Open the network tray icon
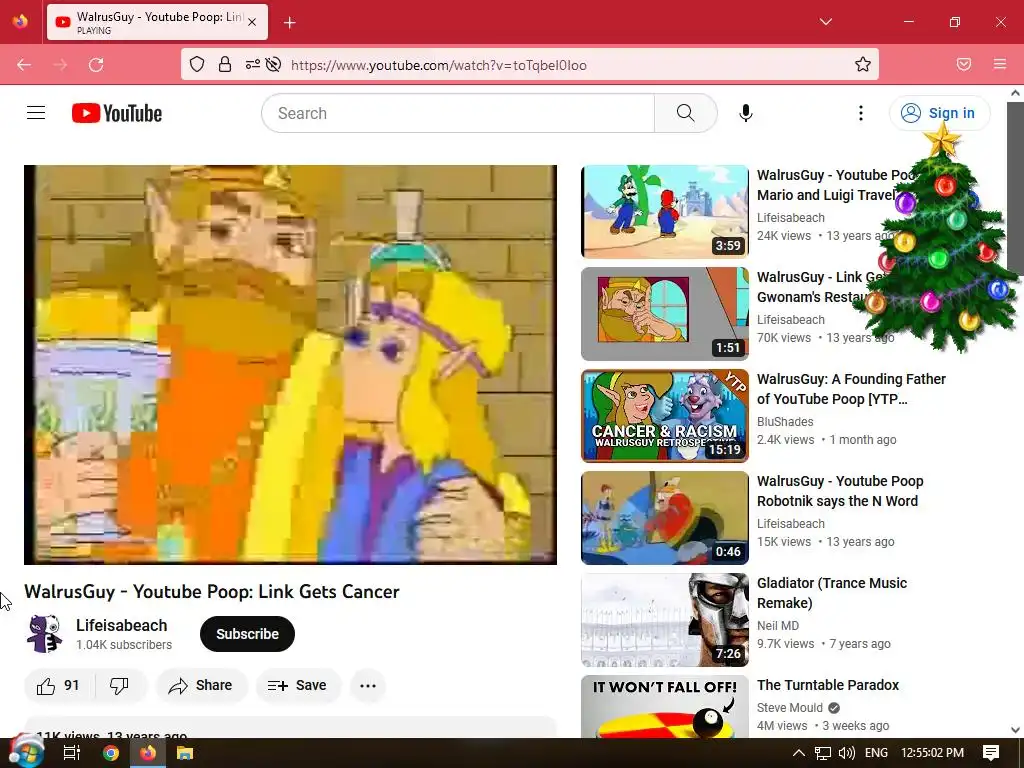This screenshot has height=768, width=1024. pyautogui.click(x=823, y=753)
